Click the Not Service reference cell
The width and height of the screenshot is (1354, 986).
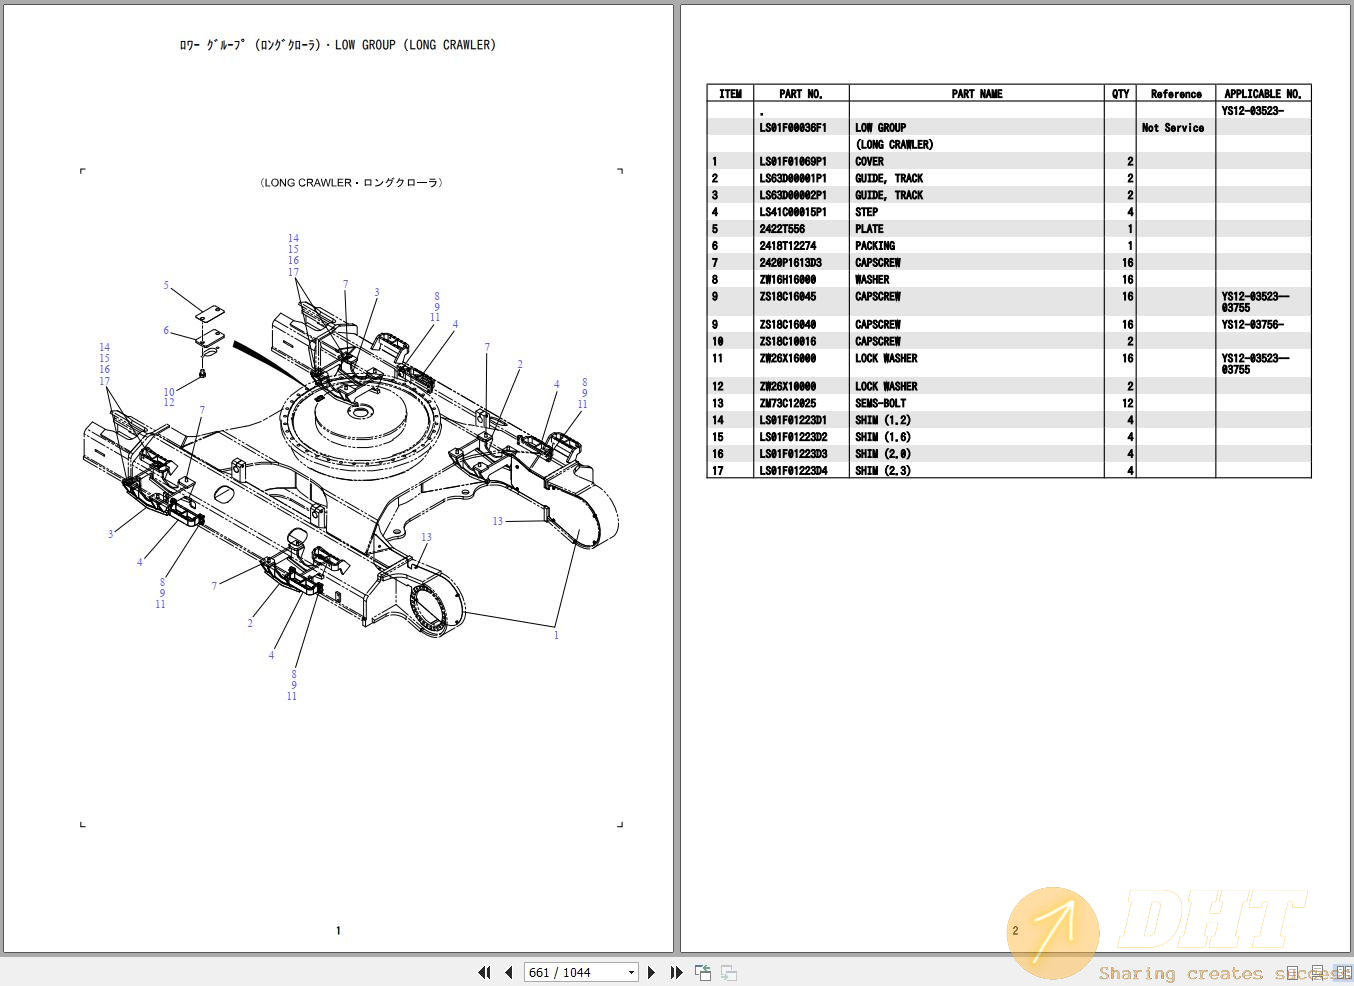pos(1173,128)
